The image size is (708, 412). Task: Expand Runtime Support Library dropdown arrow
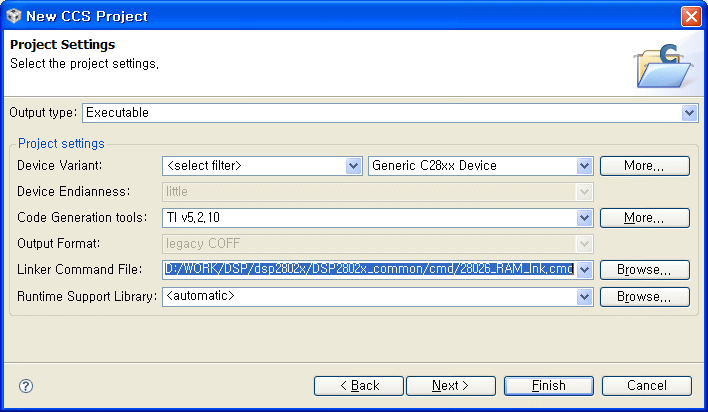coord(584,297)
